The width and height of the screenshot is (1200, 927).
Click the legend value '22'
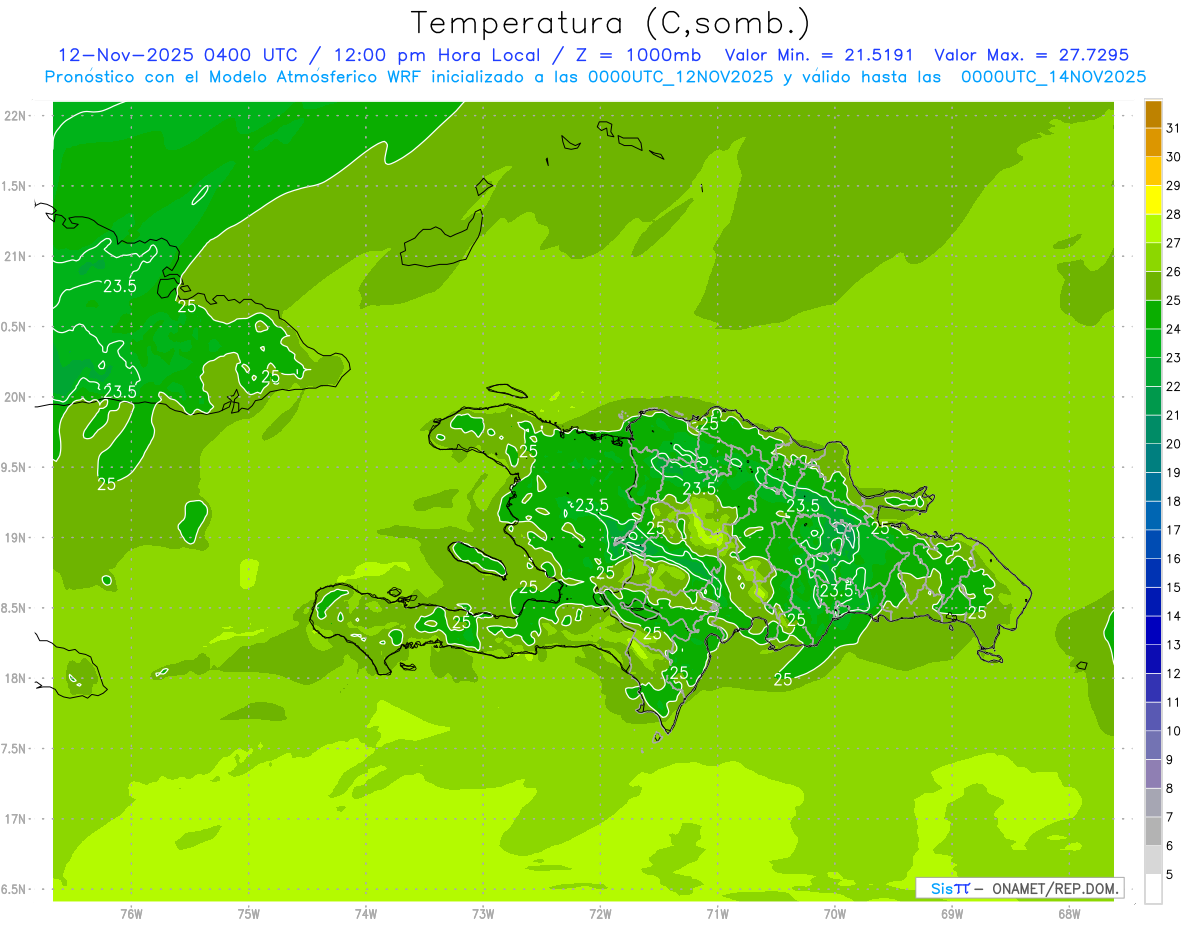tap(1174, 386)
